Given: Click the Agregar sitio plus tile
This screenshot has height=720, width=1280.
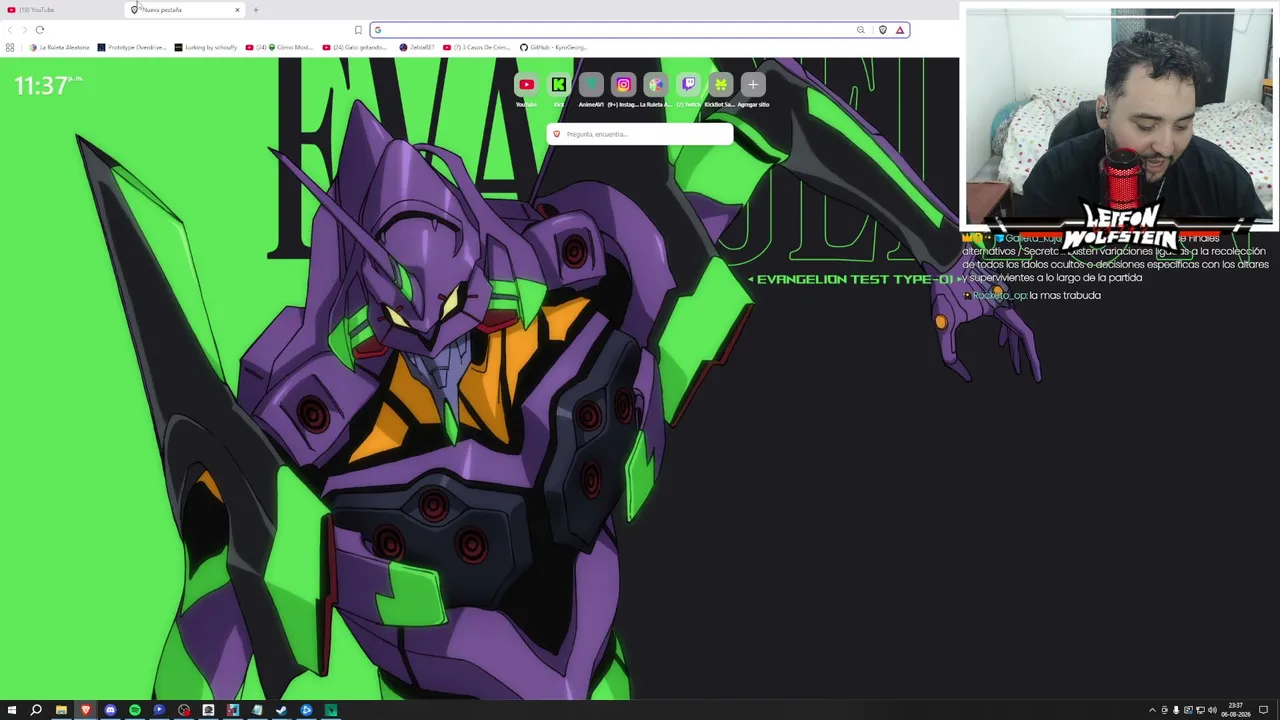Looking at the screenshot, I should 753,85.
